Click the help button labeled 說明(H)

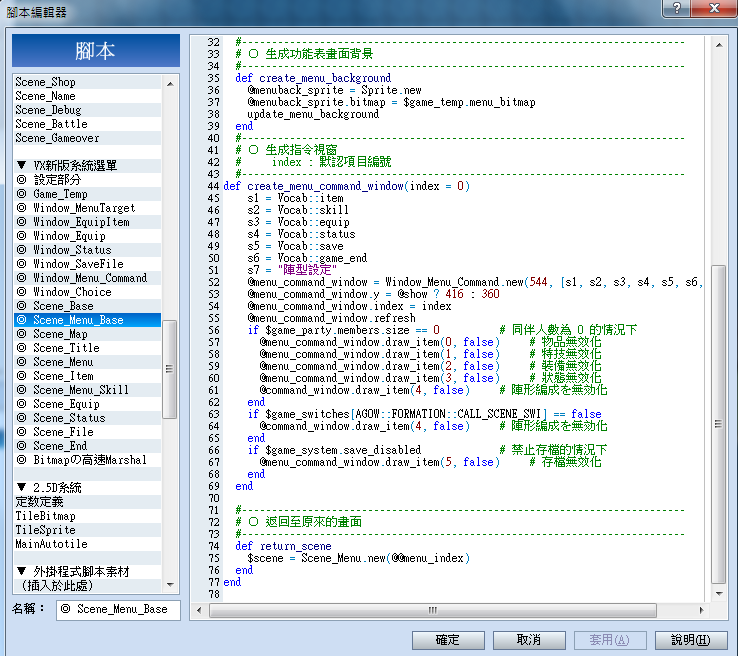tap(691, 640)
